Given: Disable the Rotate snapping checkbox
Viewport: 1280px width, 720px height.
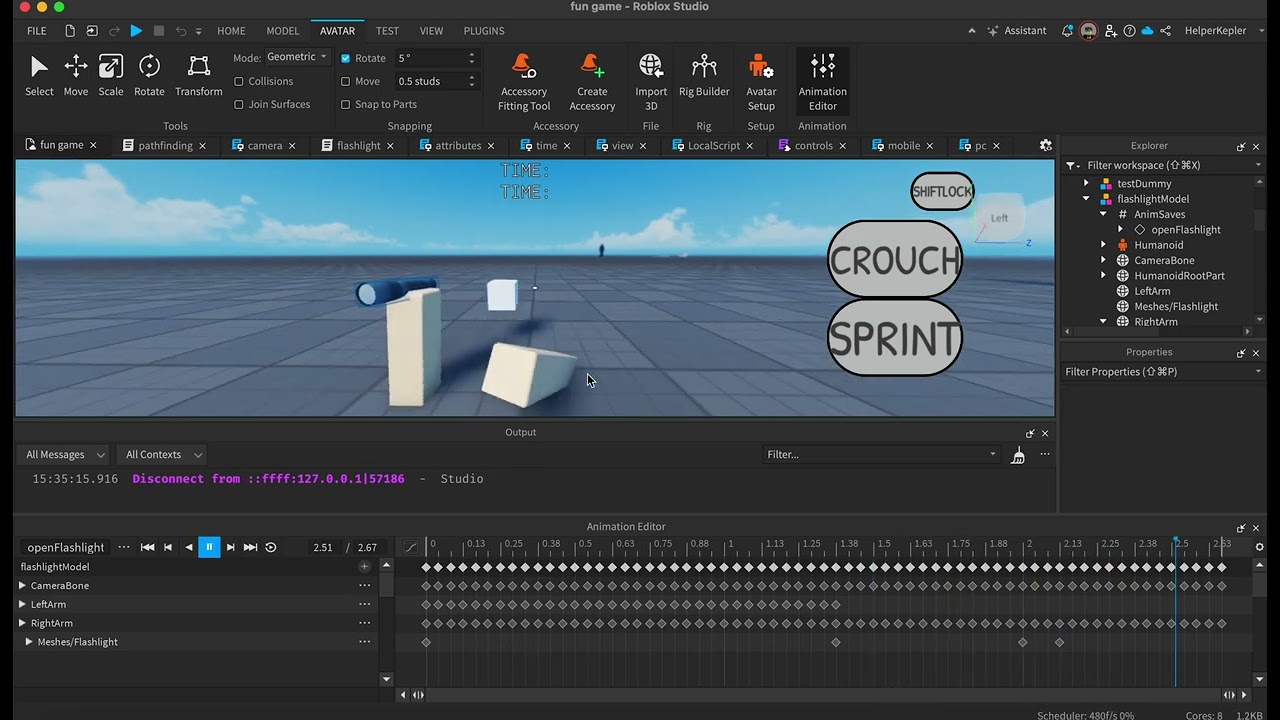Looking at the screenshot, I should (345, 58).
